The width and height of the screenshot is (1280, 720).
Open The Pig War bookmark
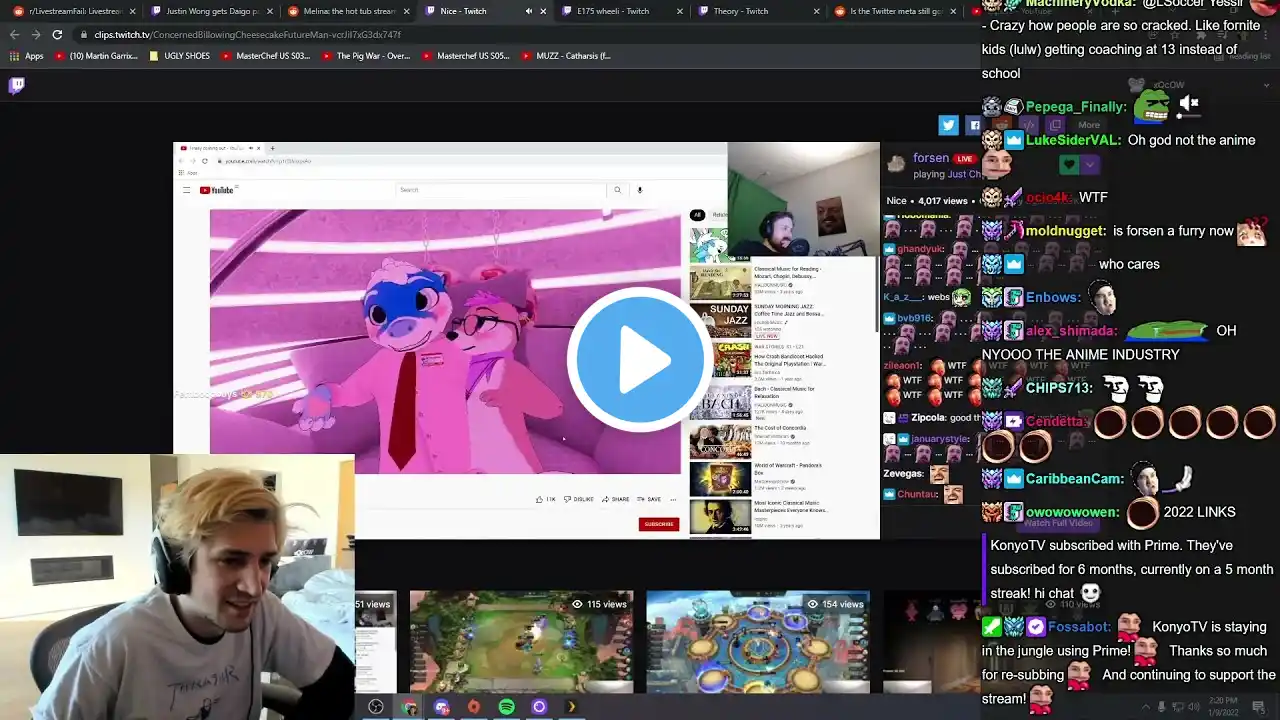pos(365,56)
